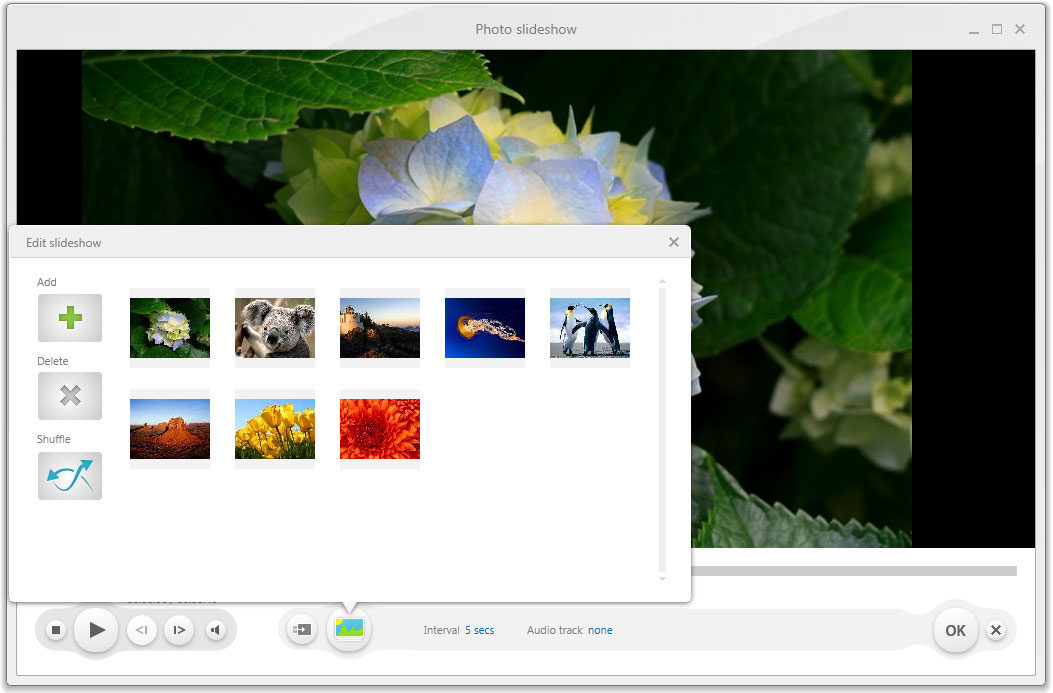Click the slideshow progress bar
This screenshot has height=693, width=1053.
854,571
